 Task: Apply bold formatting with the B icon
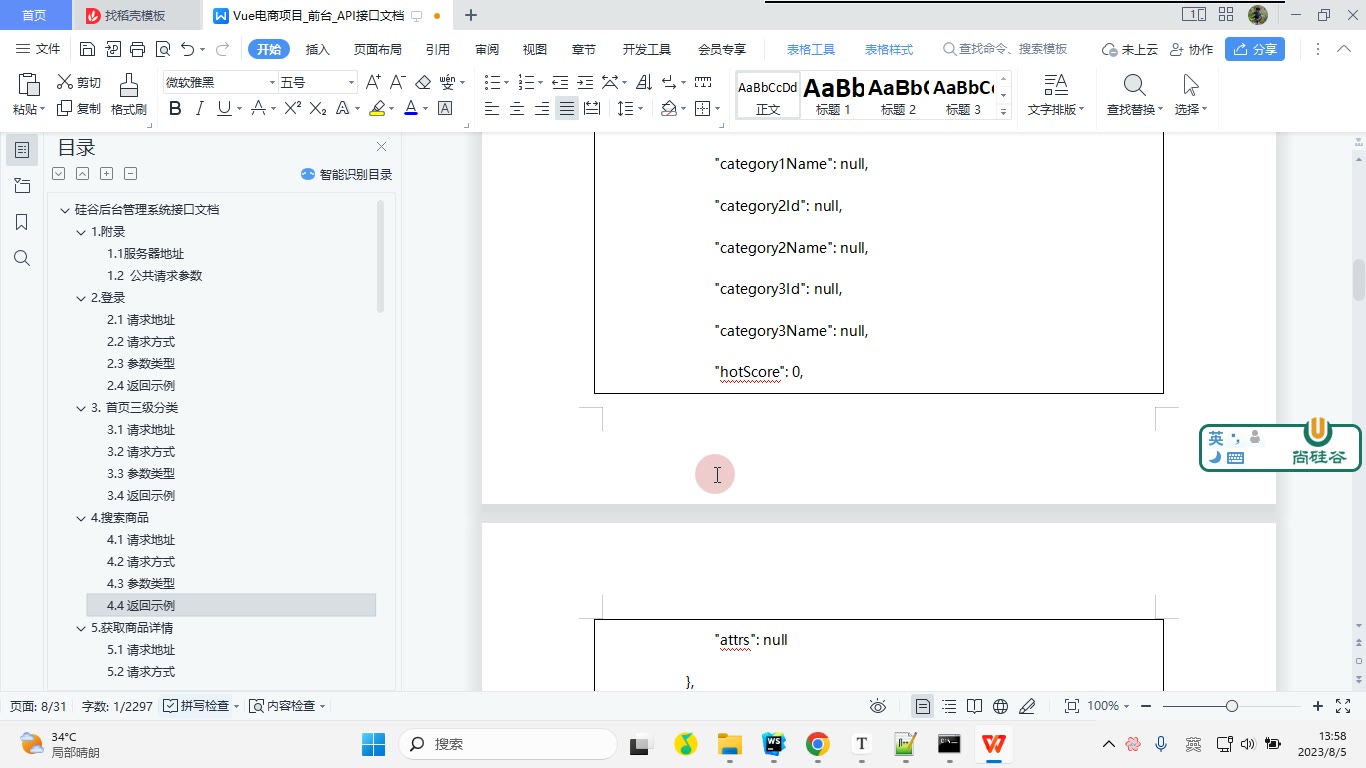[175, 109]
